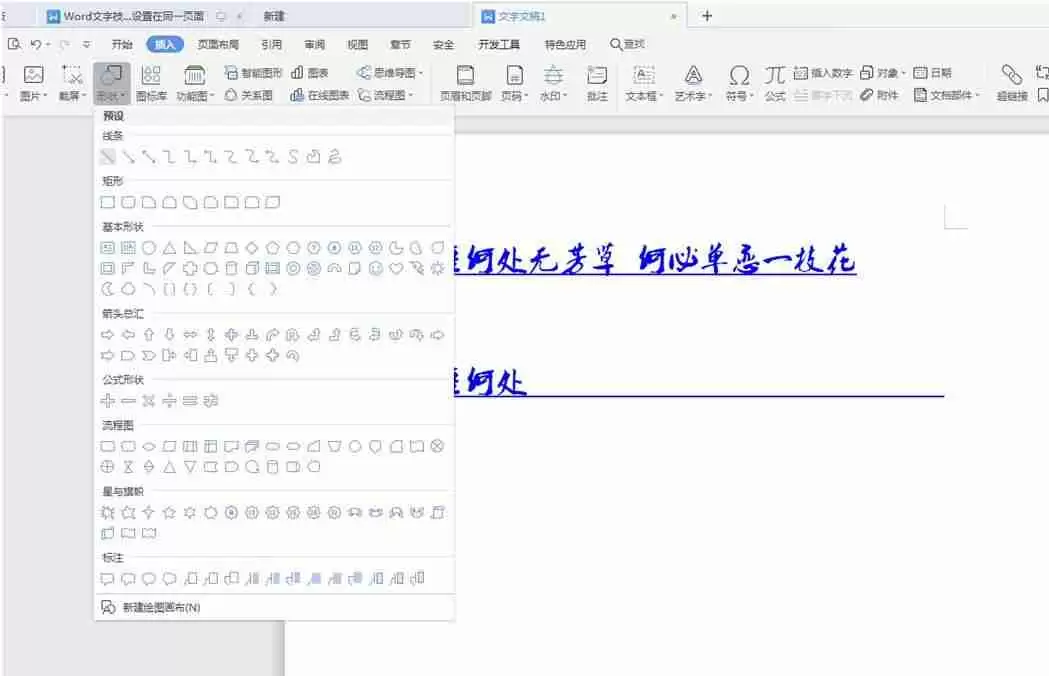The width and height of the screenshot is (1049, 676).
Task: Open the 页码 page number dropdown
Action: click(x=513, y=80)
